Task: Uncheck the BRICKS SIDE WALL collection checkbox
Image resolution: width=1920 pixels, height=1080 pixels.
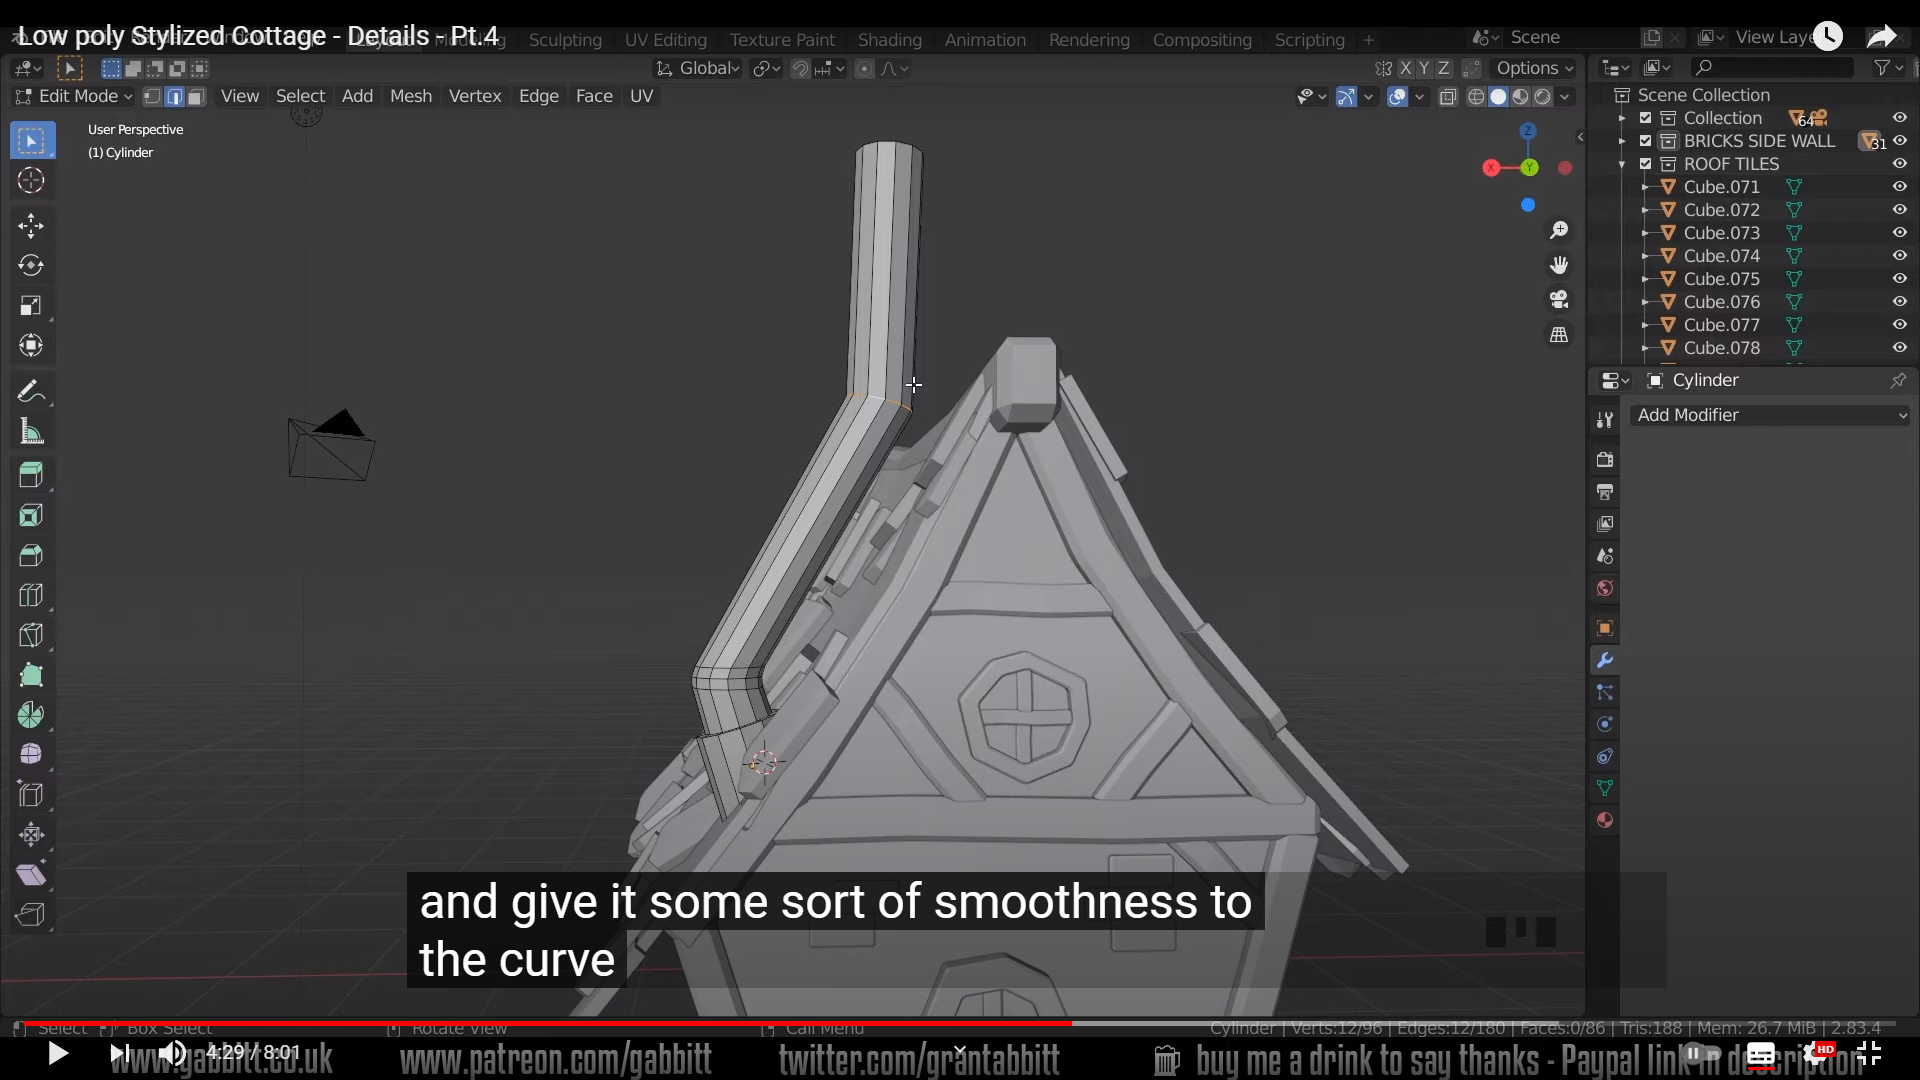Action: 1645,141
